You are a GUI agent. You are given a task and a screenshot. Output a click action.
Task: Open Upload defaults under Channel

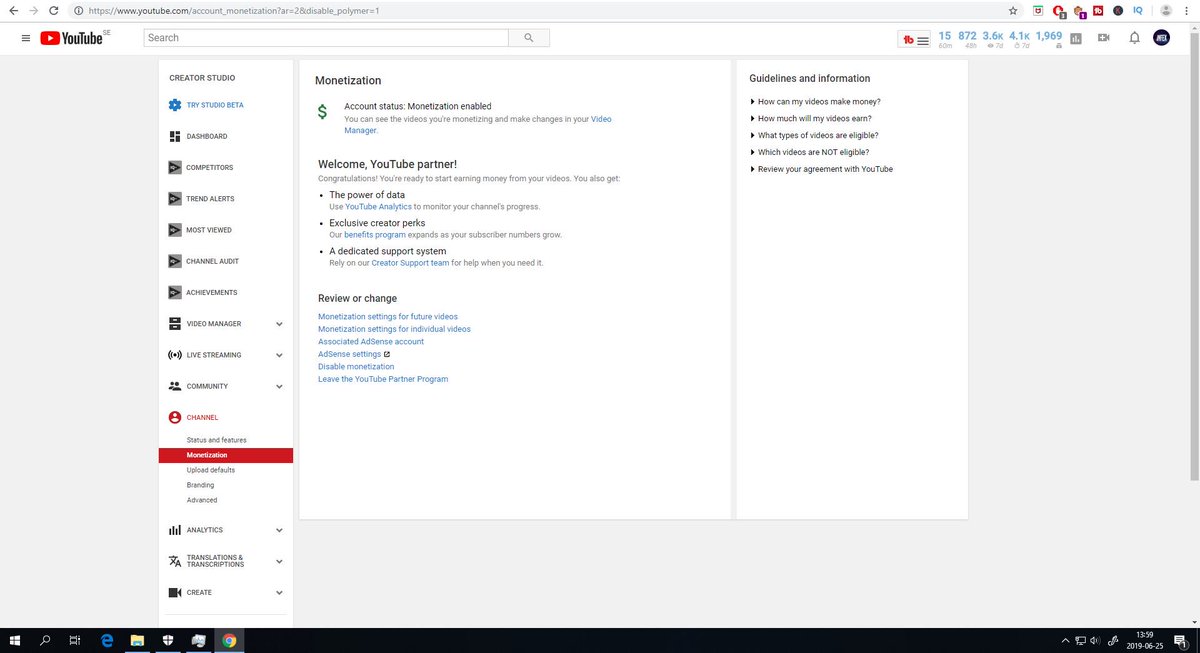point(211,470)
